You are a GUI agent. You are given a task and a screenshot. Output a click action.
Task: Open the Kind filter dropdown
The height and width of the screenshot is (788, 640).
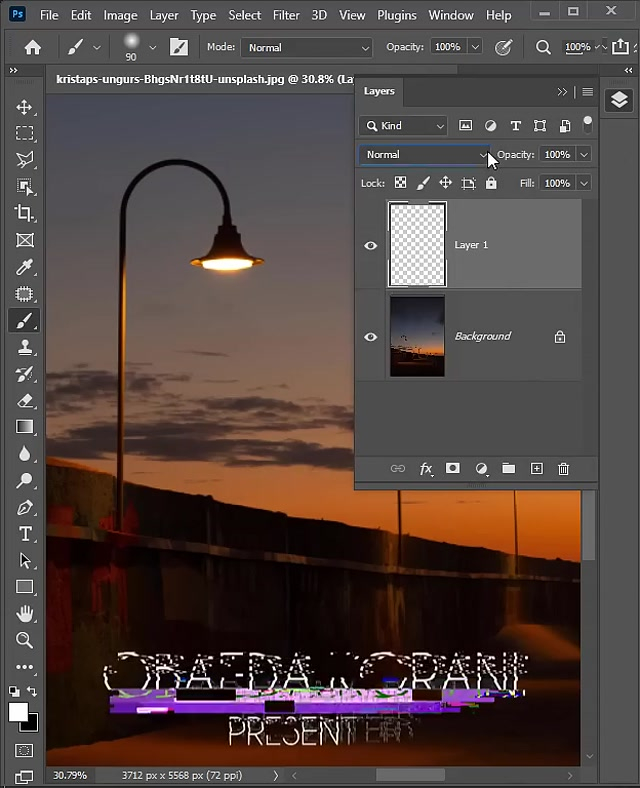pyautogui.click(x=404, y=126)
